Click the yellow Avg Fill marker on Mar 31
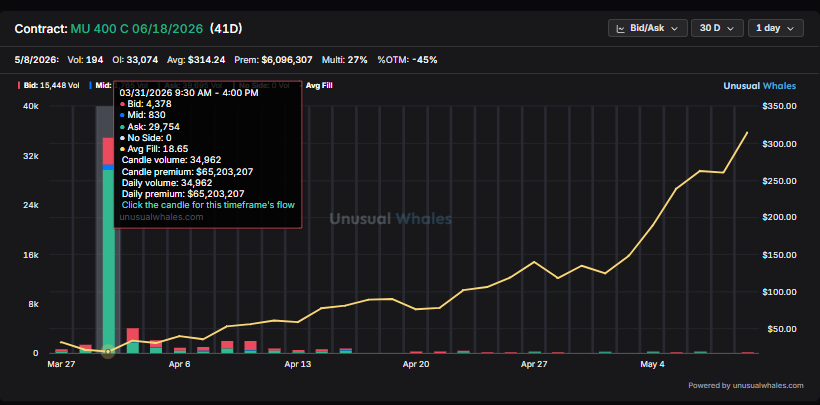The image size is (820, 405). point(108,352)
